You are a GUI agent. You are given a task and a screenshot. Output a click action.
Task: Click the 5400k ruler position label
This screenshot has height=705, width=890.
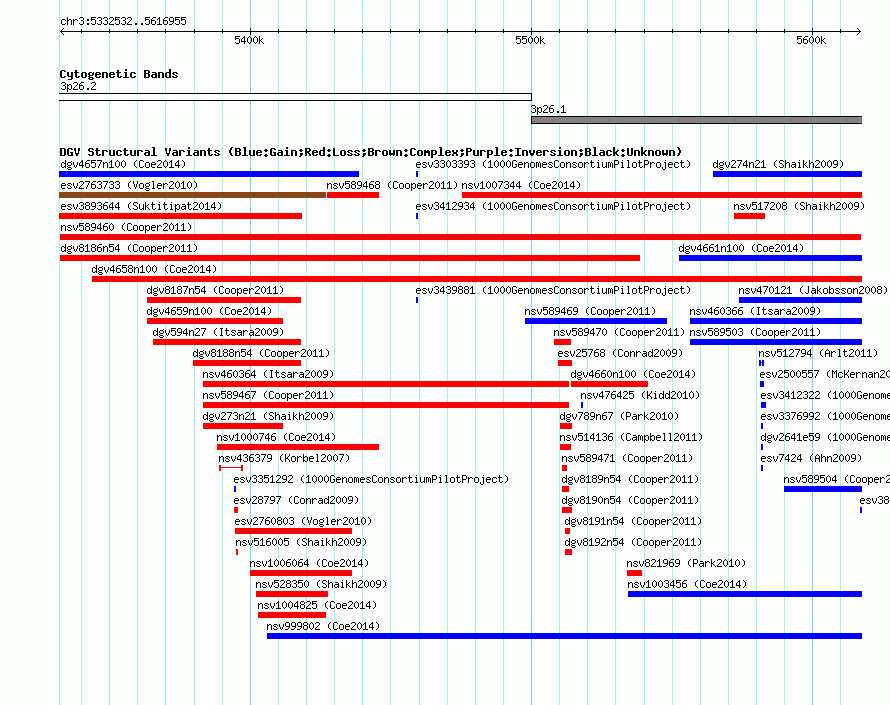pyautogui.click(x=249, y=40)
